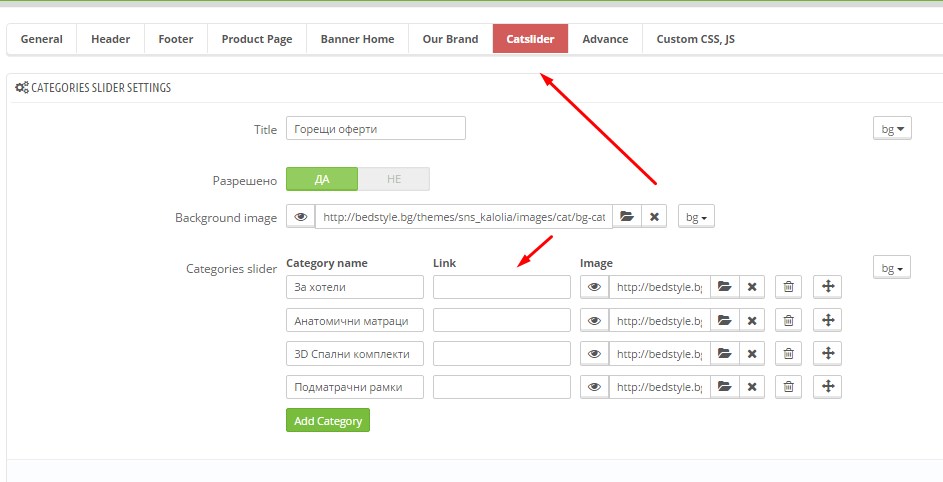
Task: Click the active Catslider tab
Action: (x=530, y=39)
